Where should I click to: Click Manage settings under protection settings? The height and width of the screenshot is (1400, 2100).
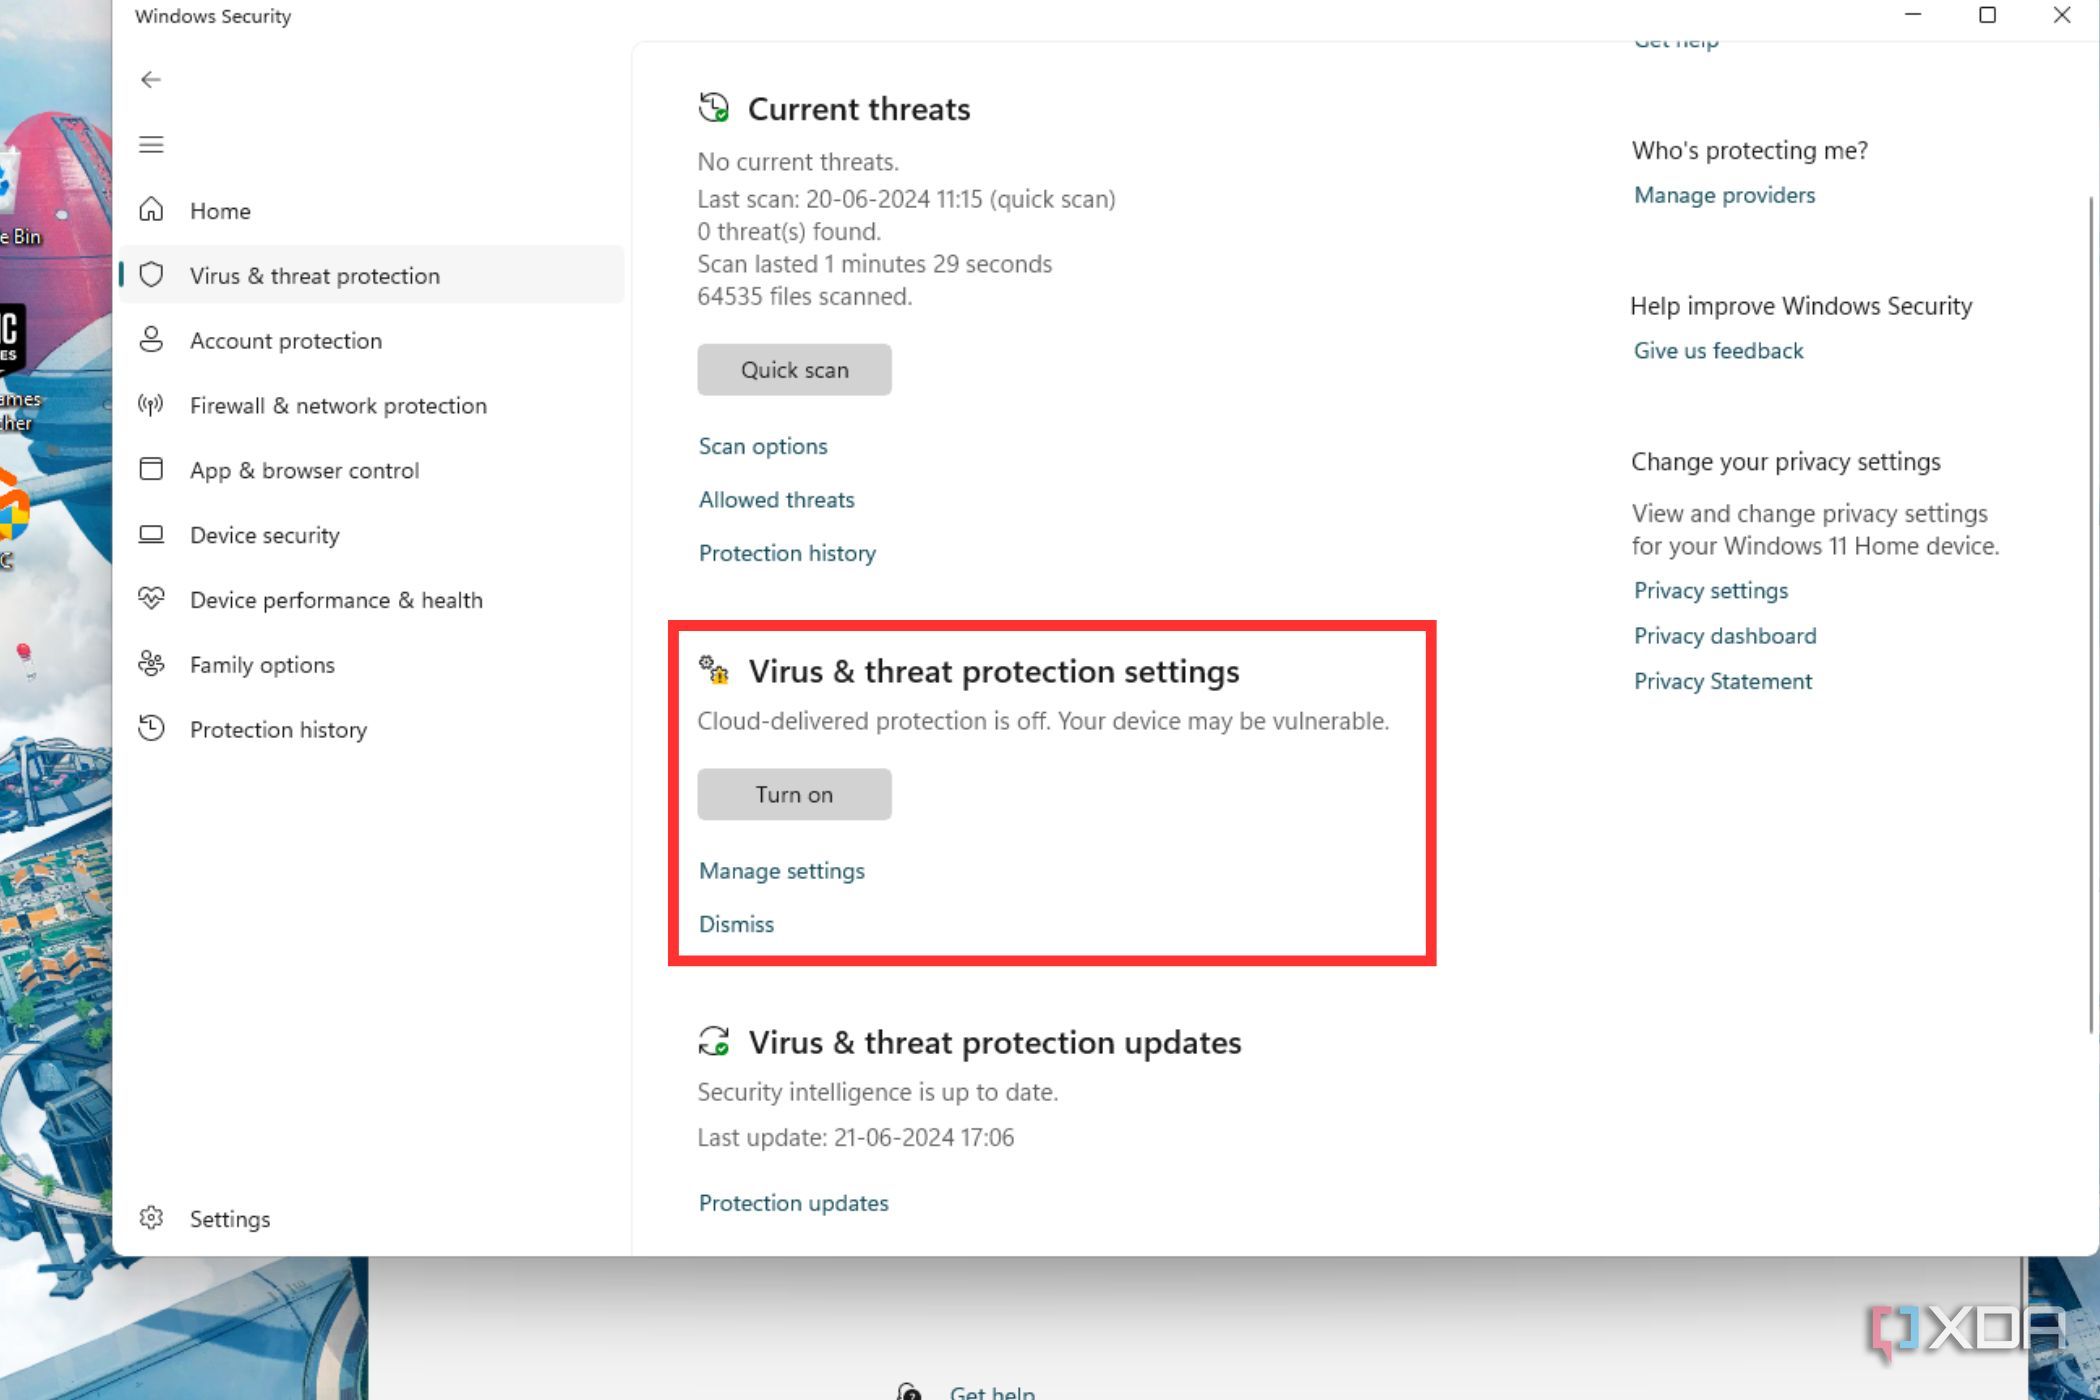781,870
